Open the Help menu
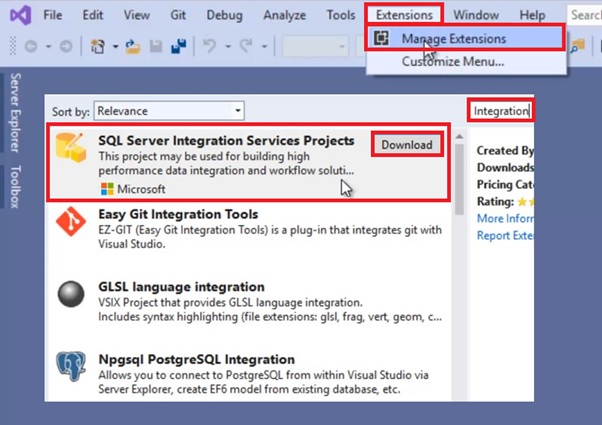602x425 pixels. click(x=532, y=15)
